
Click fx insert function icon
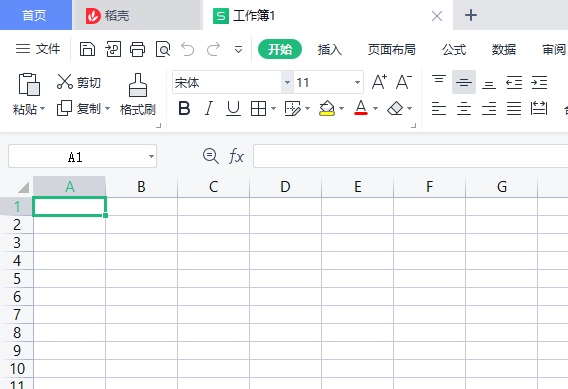coord(236,156)
